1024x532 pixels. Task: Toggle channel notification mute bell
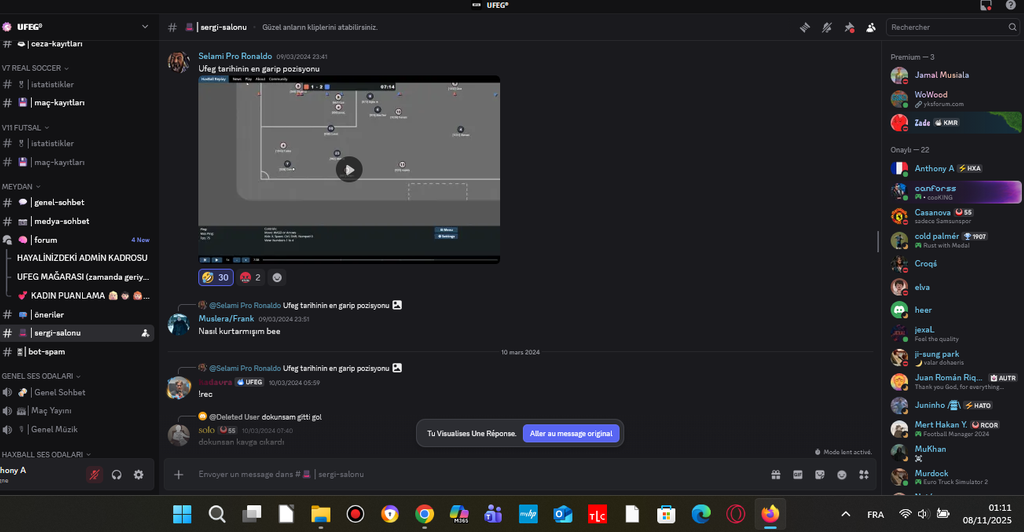(x=827, y=27)
